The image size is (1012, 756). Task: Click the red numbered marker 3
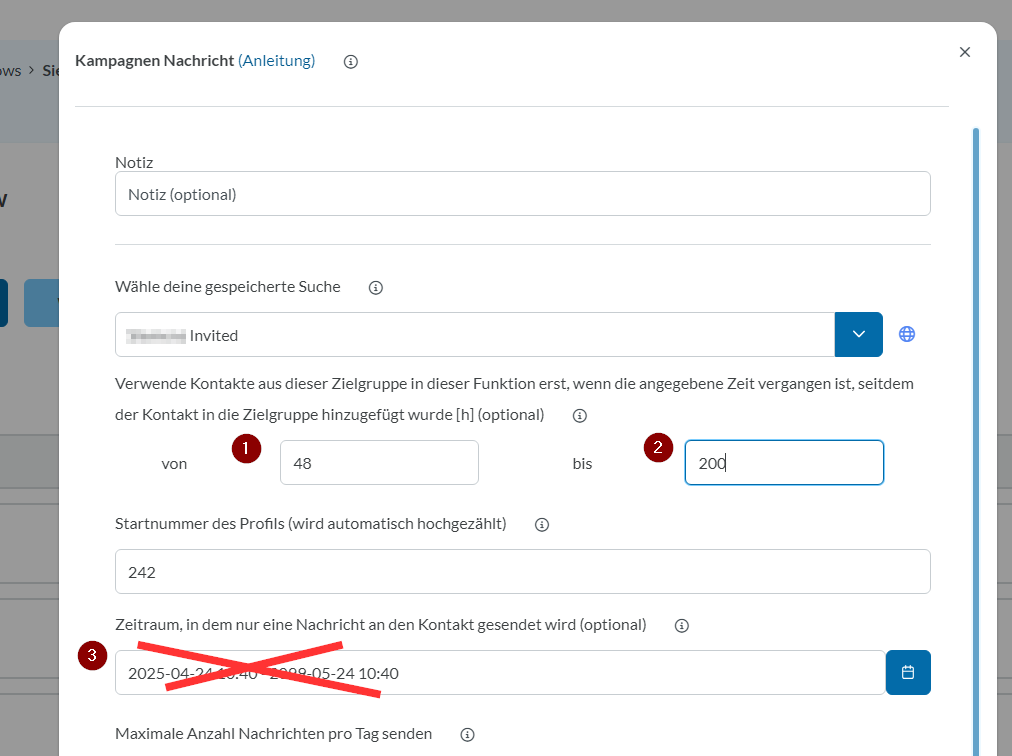pyautogui.click(x=92, y=656)
